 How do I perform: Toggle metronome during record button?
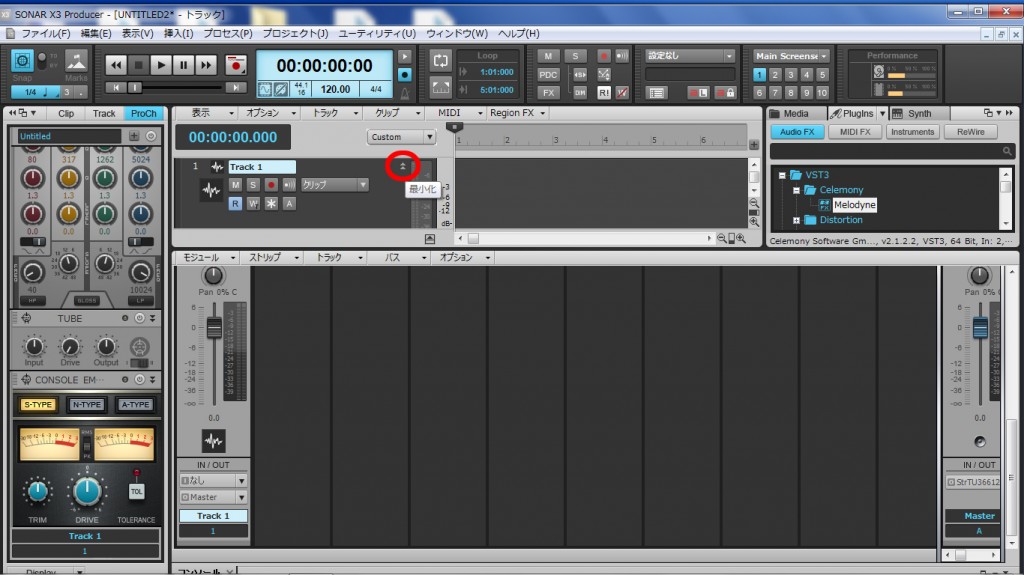[x=404, y=74]
